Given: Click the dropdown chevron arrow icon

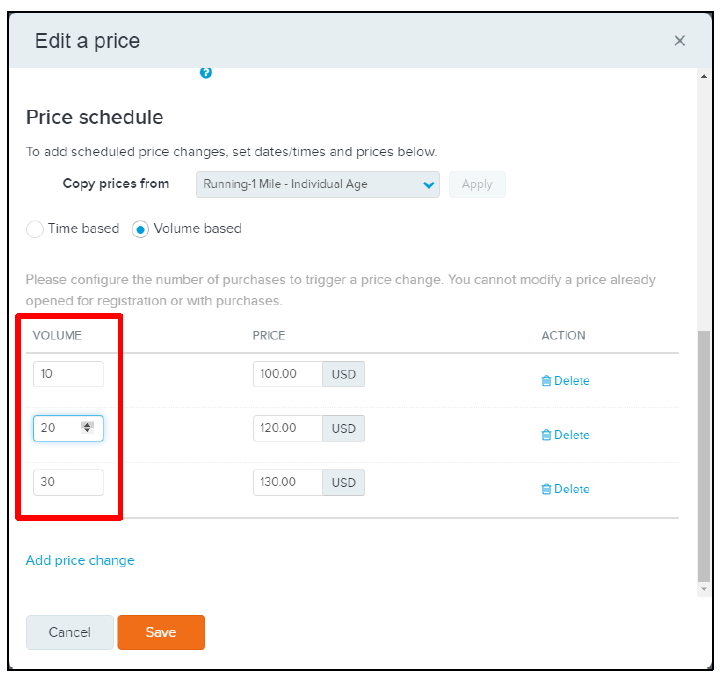Looking at the screenshot, I should click(x=429, y=185).
